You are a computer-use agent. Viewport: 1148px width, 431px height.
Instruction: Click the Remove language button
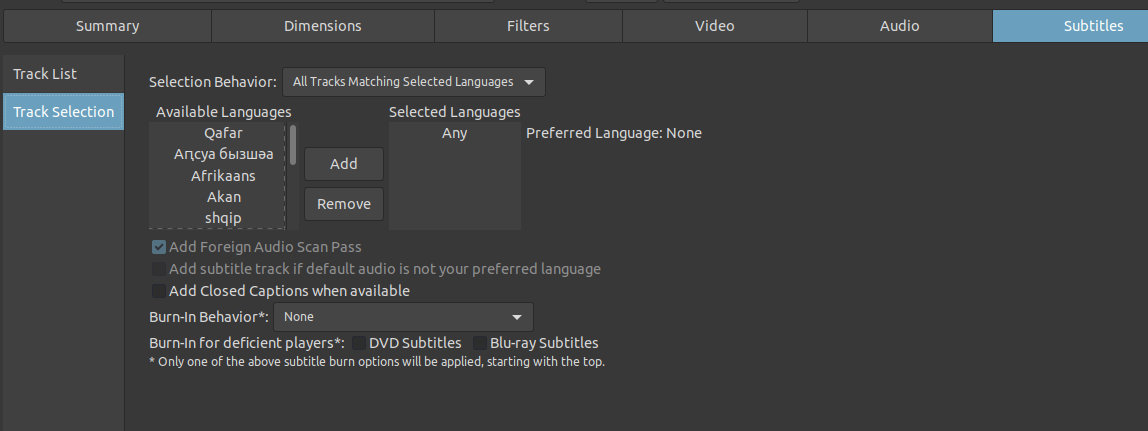click(343, 204)
